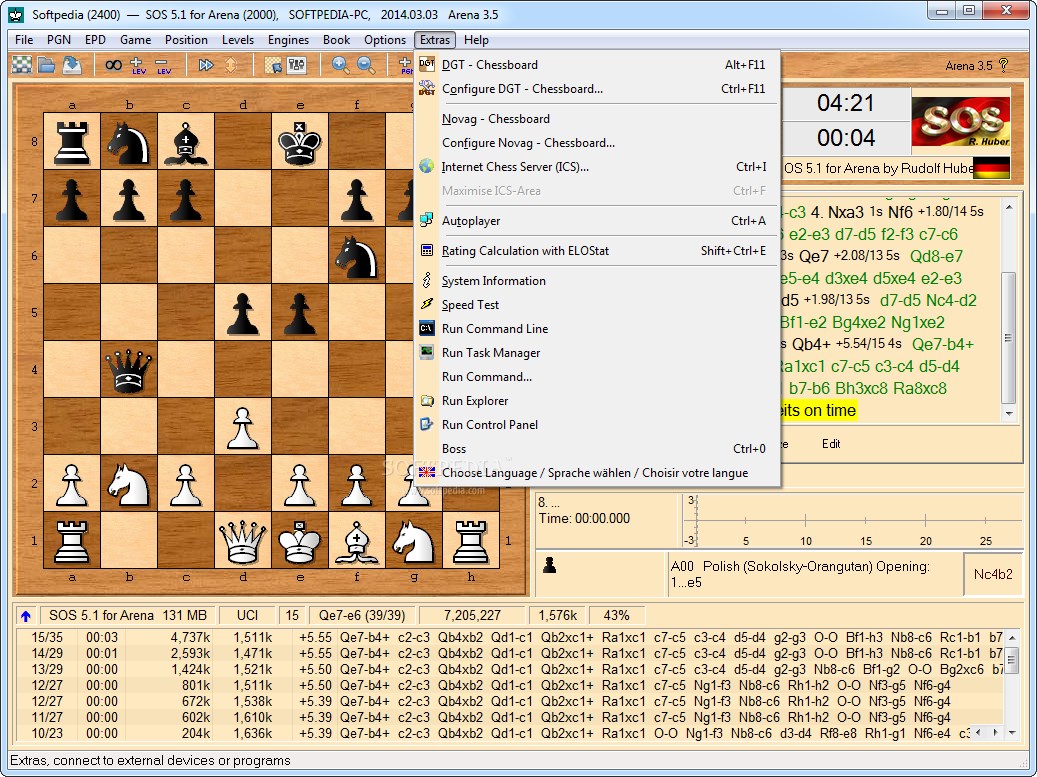This screenshot has width=1037, height=777.
Task: Click the analysis horizontal scroll right arrow
Action: coord(996,733)
